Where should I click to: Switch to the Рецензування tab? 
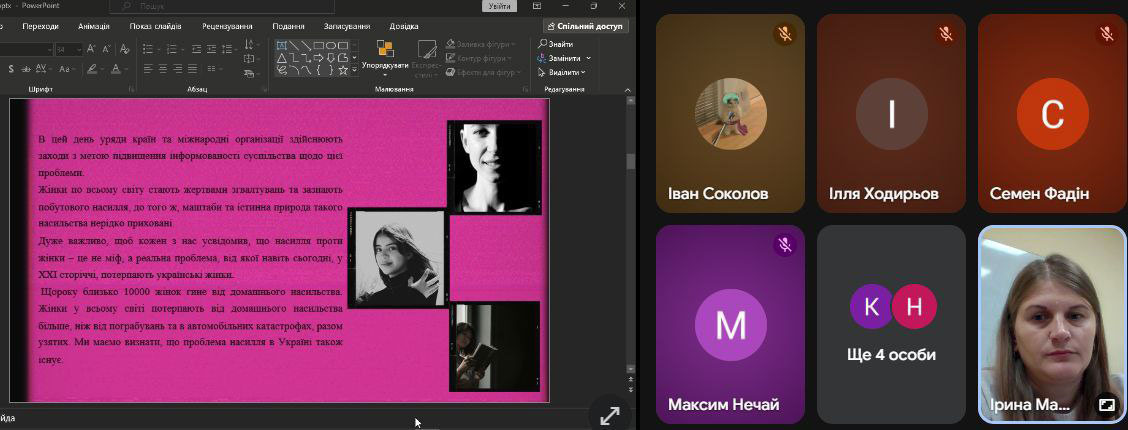(x=226, y=26)
